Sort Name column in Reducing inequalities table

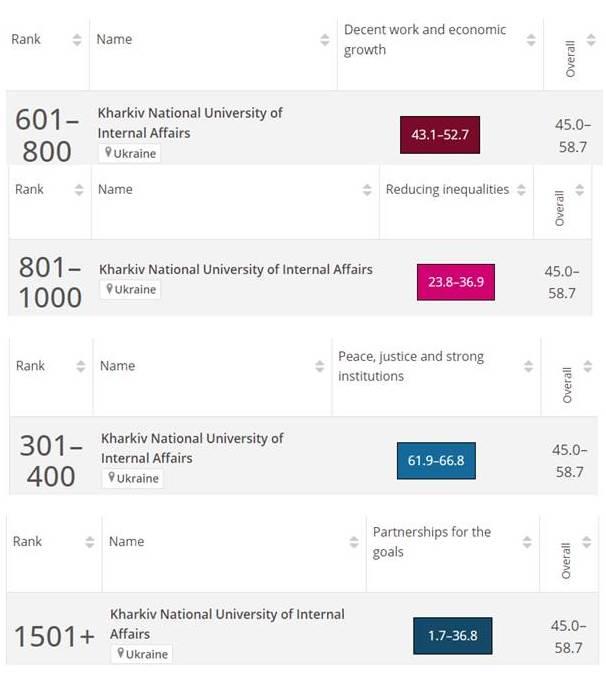[367, 190]
